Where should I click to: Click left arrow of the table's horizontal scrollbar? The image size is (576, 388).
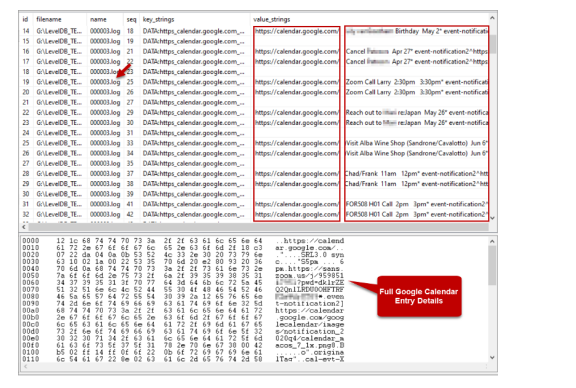(x=24, y=227)
